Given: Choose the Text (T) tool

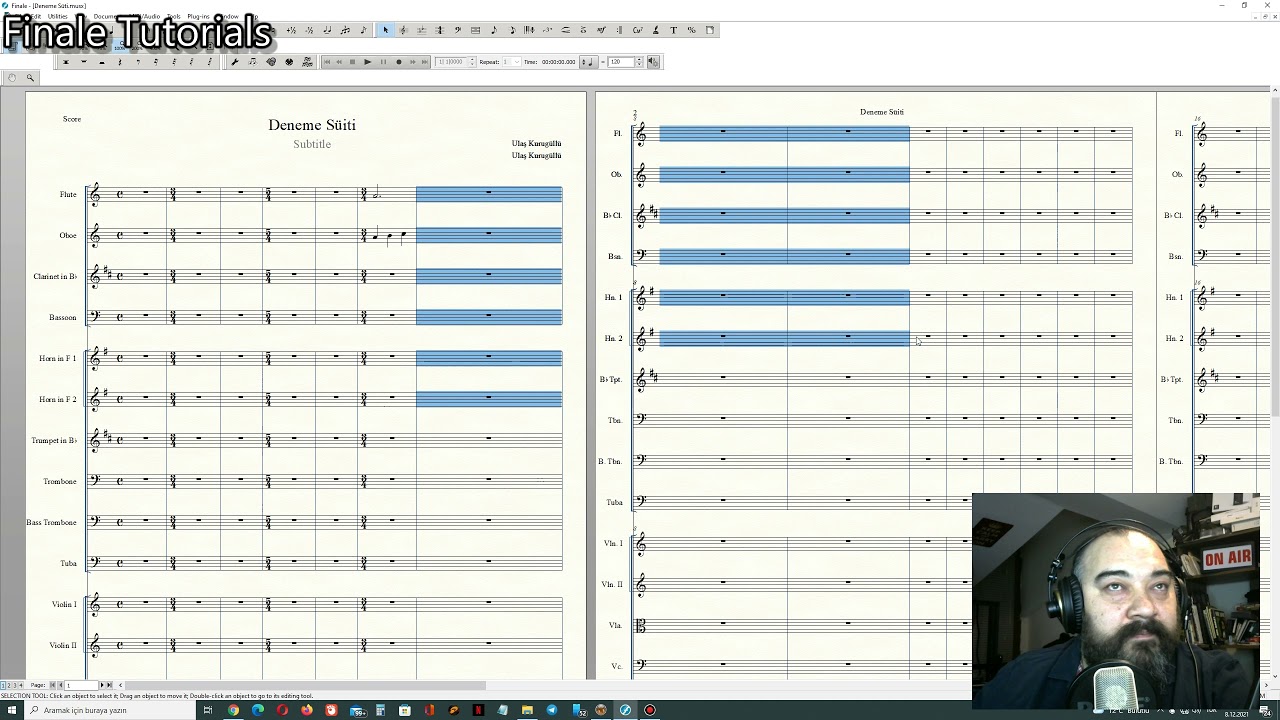Looking at the screenshot, I should (x=673, y=30).
